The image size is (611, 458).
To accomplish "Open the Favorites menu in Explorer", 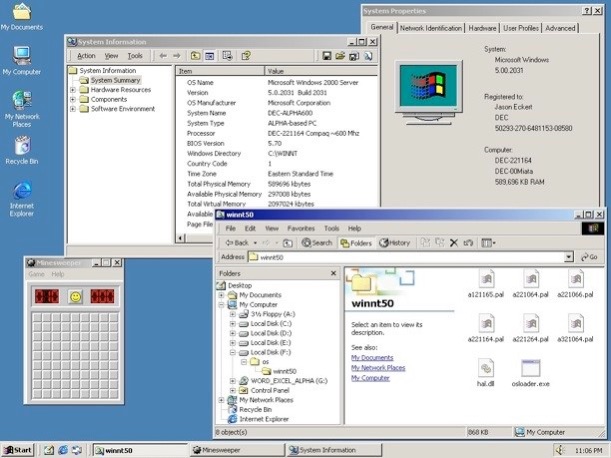I will coord(300,228).
